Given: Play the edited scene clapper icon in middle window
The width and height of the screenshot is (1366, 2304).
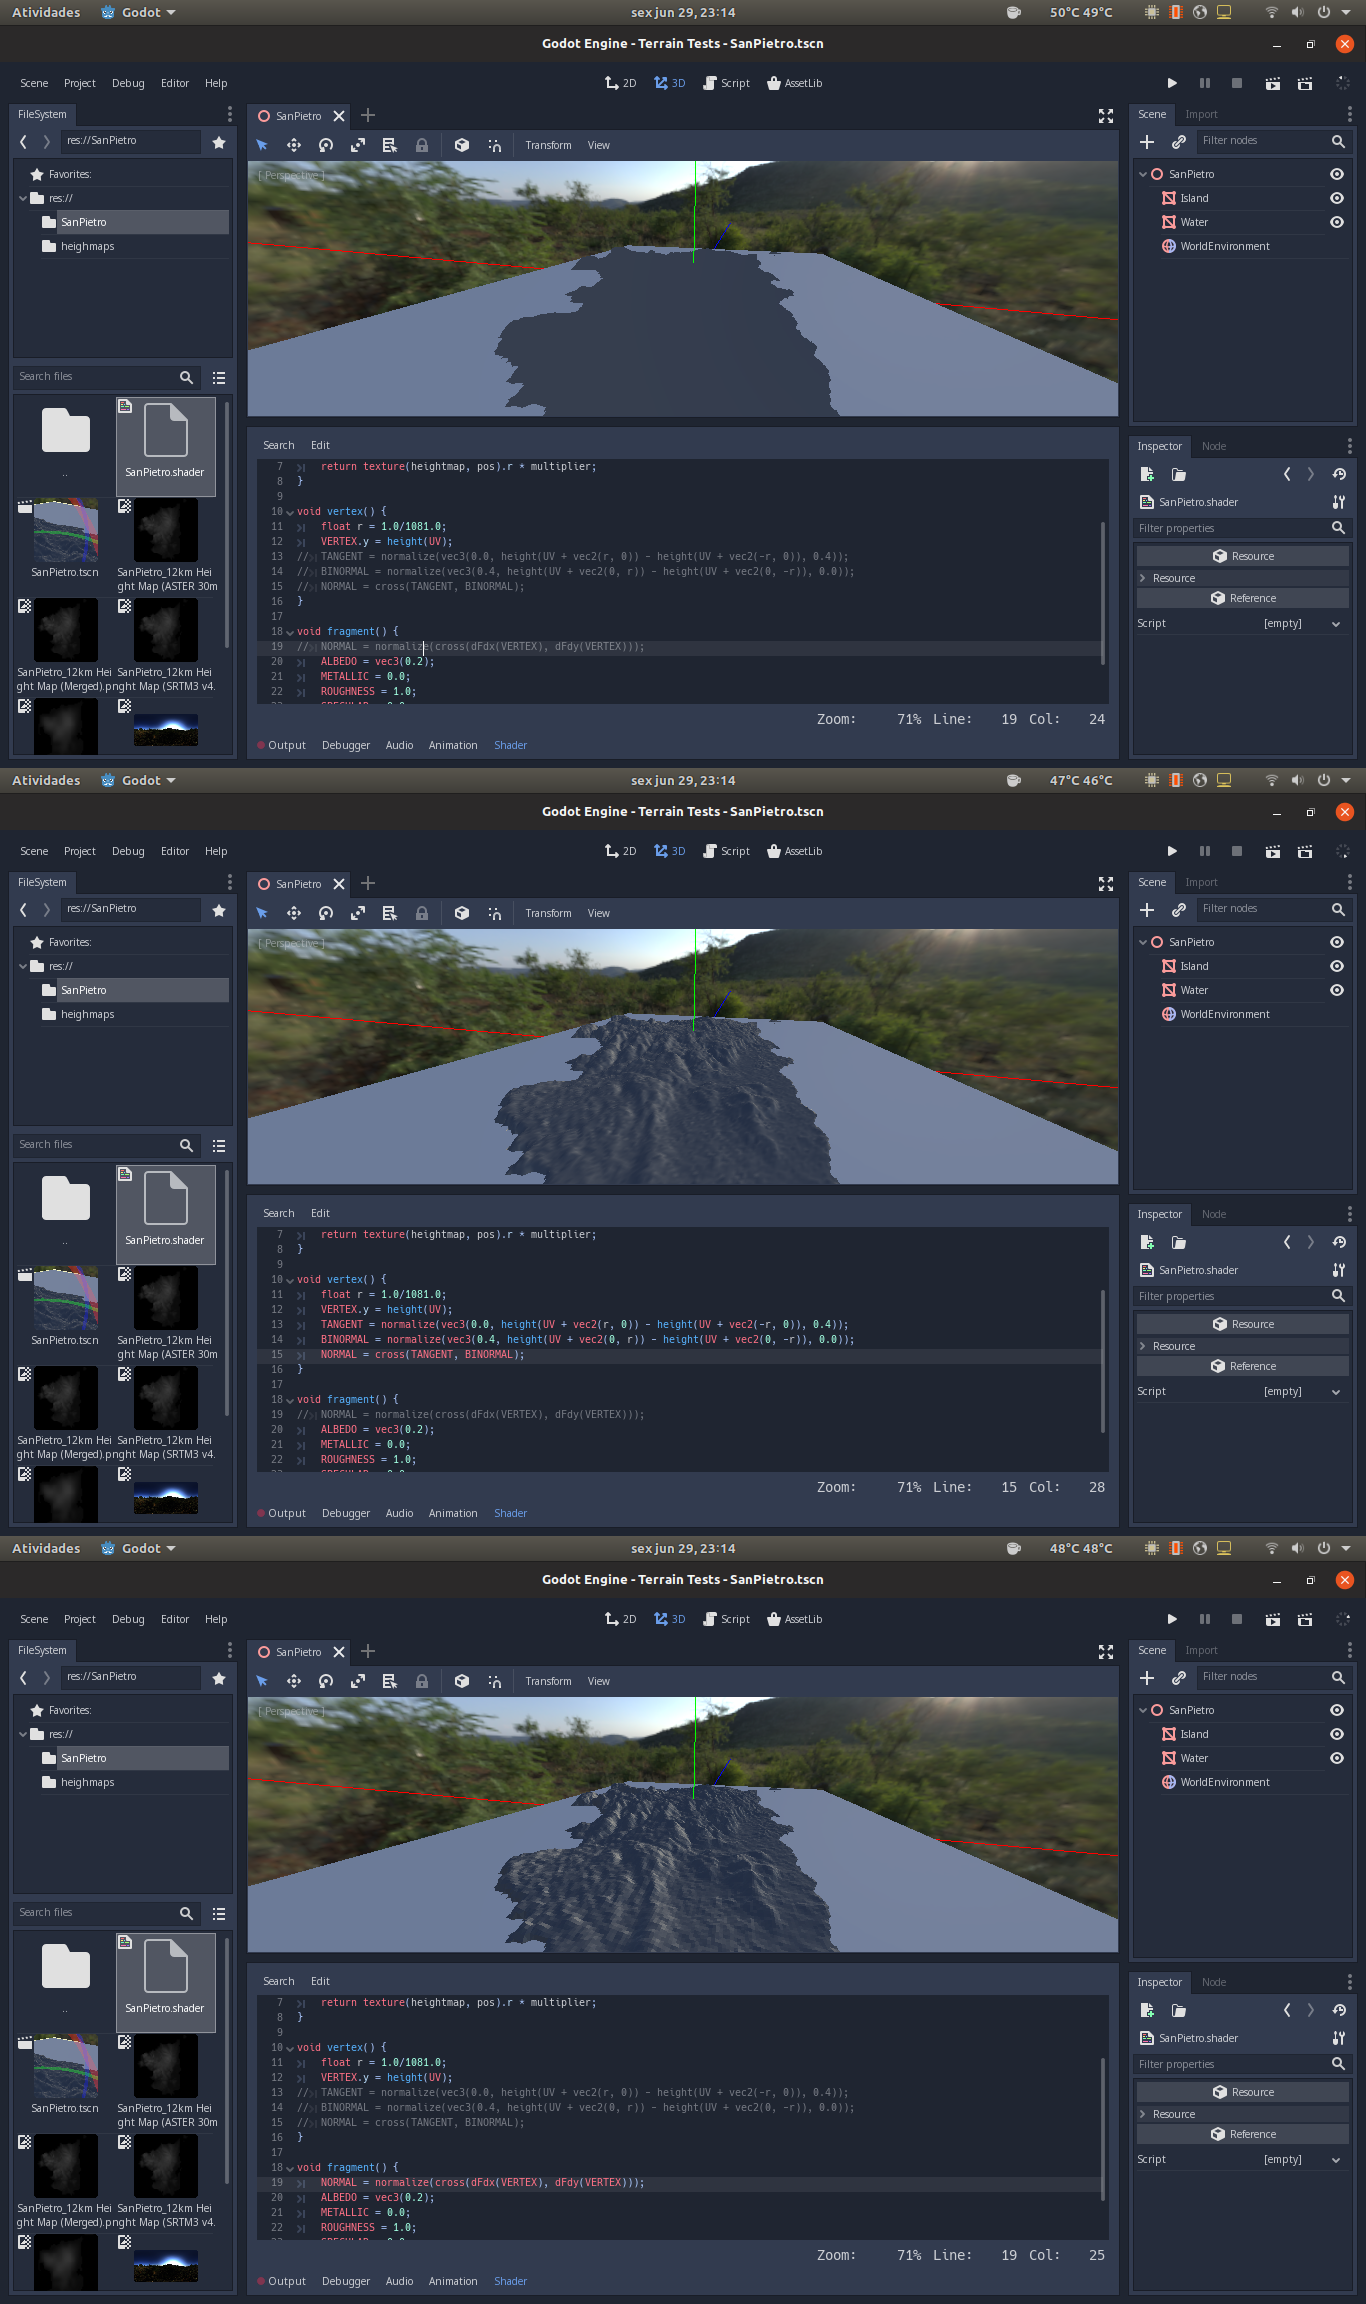Looking at the screenshot, I should coord(1272,851).
